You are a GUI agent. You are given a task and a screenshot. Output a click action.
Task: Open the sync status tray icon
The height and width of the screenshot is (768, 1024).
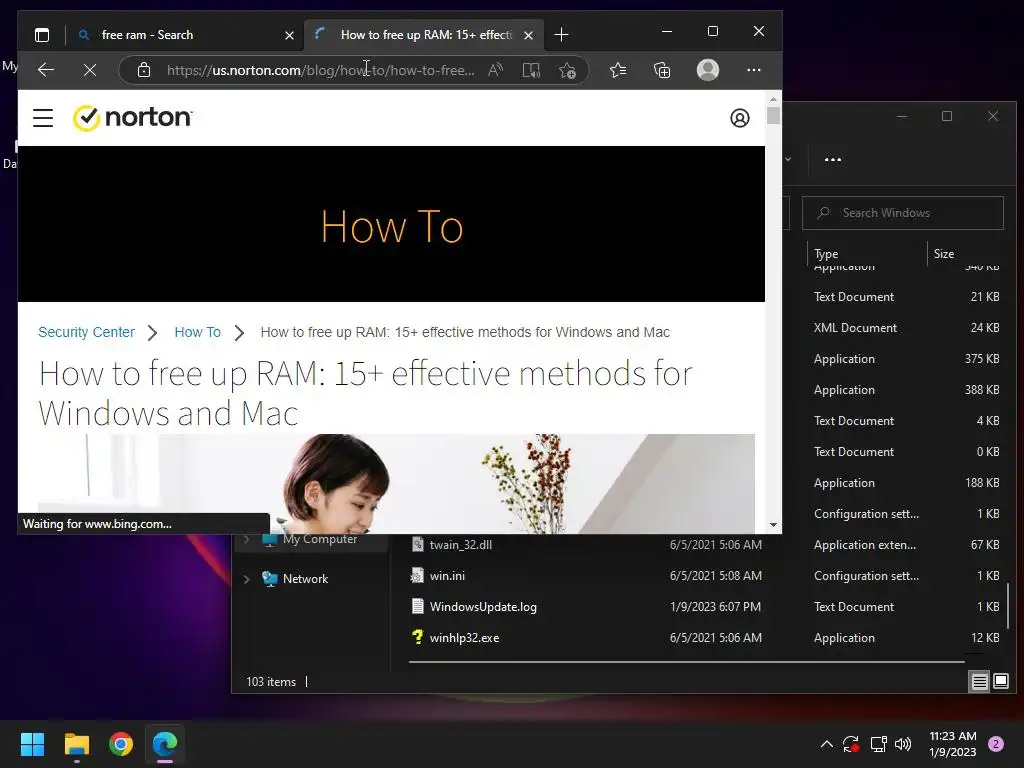click(x=851, y=744)
